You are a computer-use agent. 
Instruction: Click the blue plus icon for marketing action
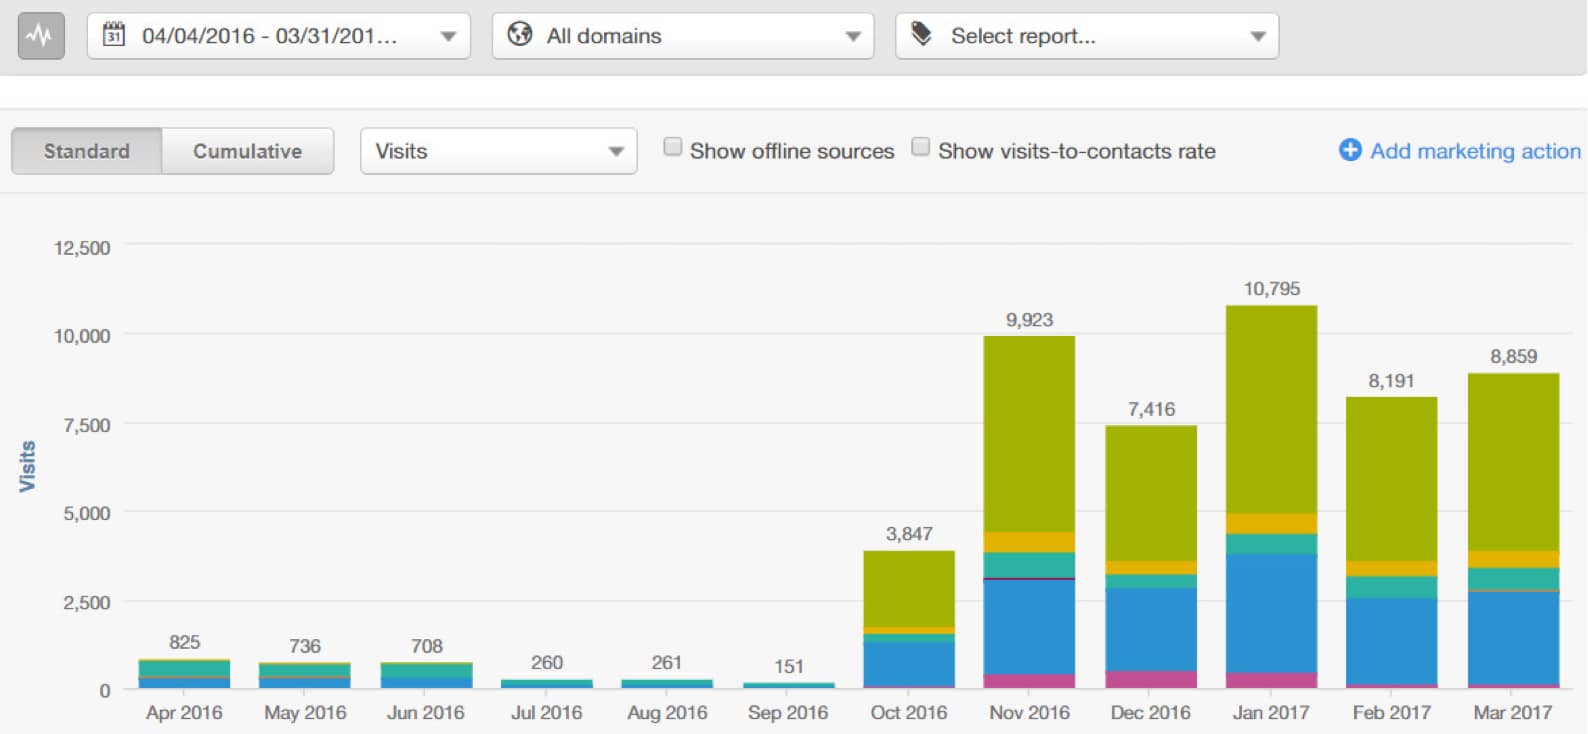[x=1350, y=150]
